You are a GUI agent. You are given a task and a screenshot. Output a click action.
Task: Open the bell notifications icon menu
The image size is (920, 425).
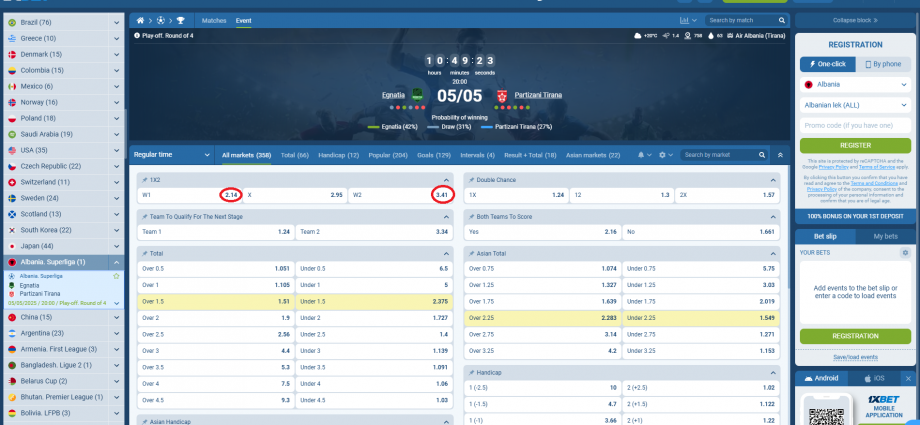644,155
